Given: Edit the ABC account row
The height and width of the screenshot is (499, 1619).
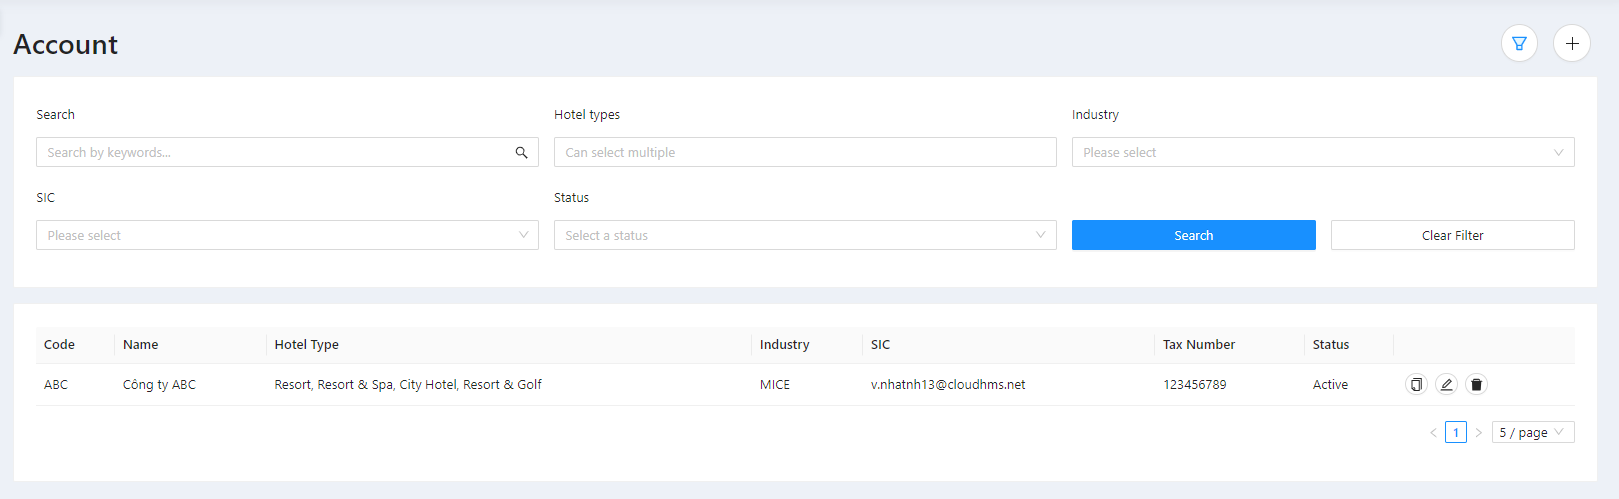Looking at the screenshot, I should click(1446, 384).
